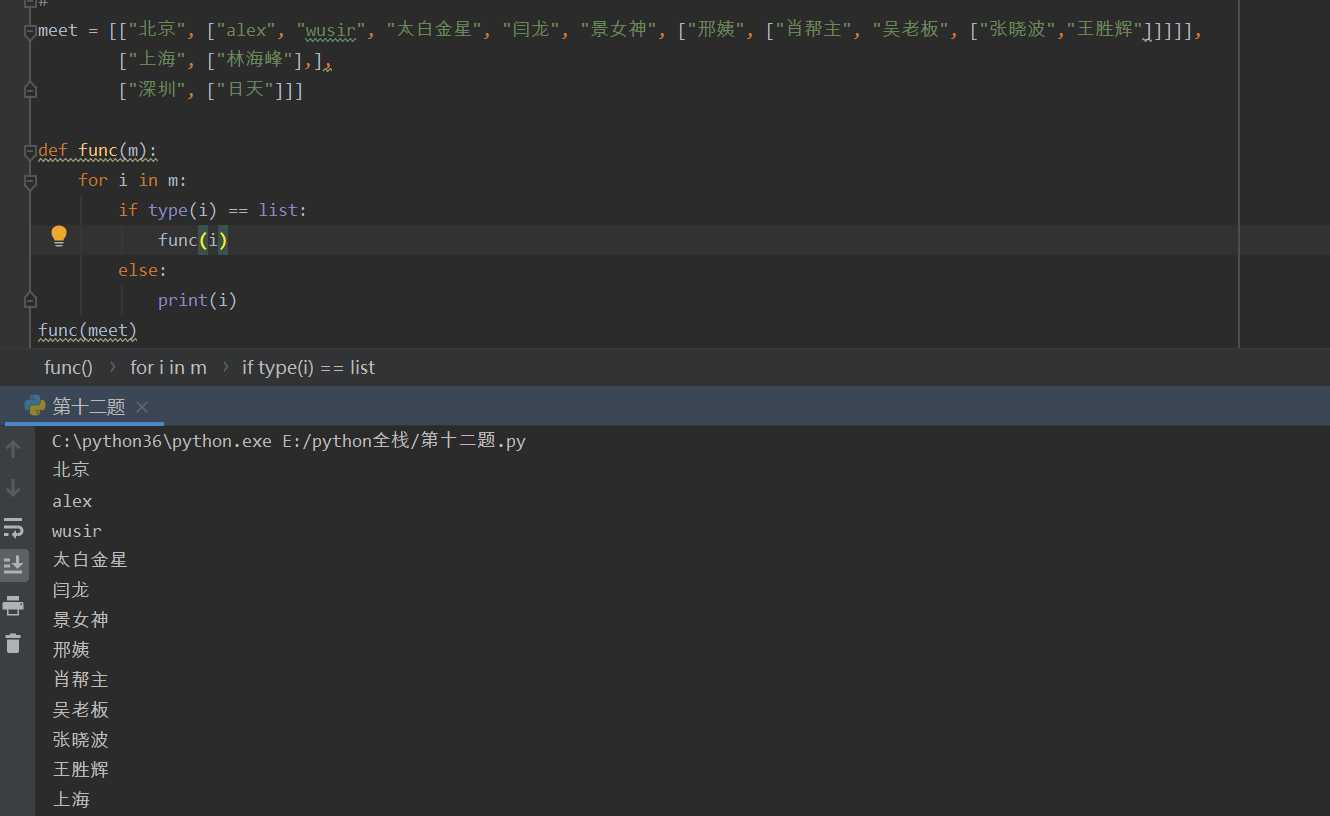
Task: Click the output line 吴老板
Action: 80,710
